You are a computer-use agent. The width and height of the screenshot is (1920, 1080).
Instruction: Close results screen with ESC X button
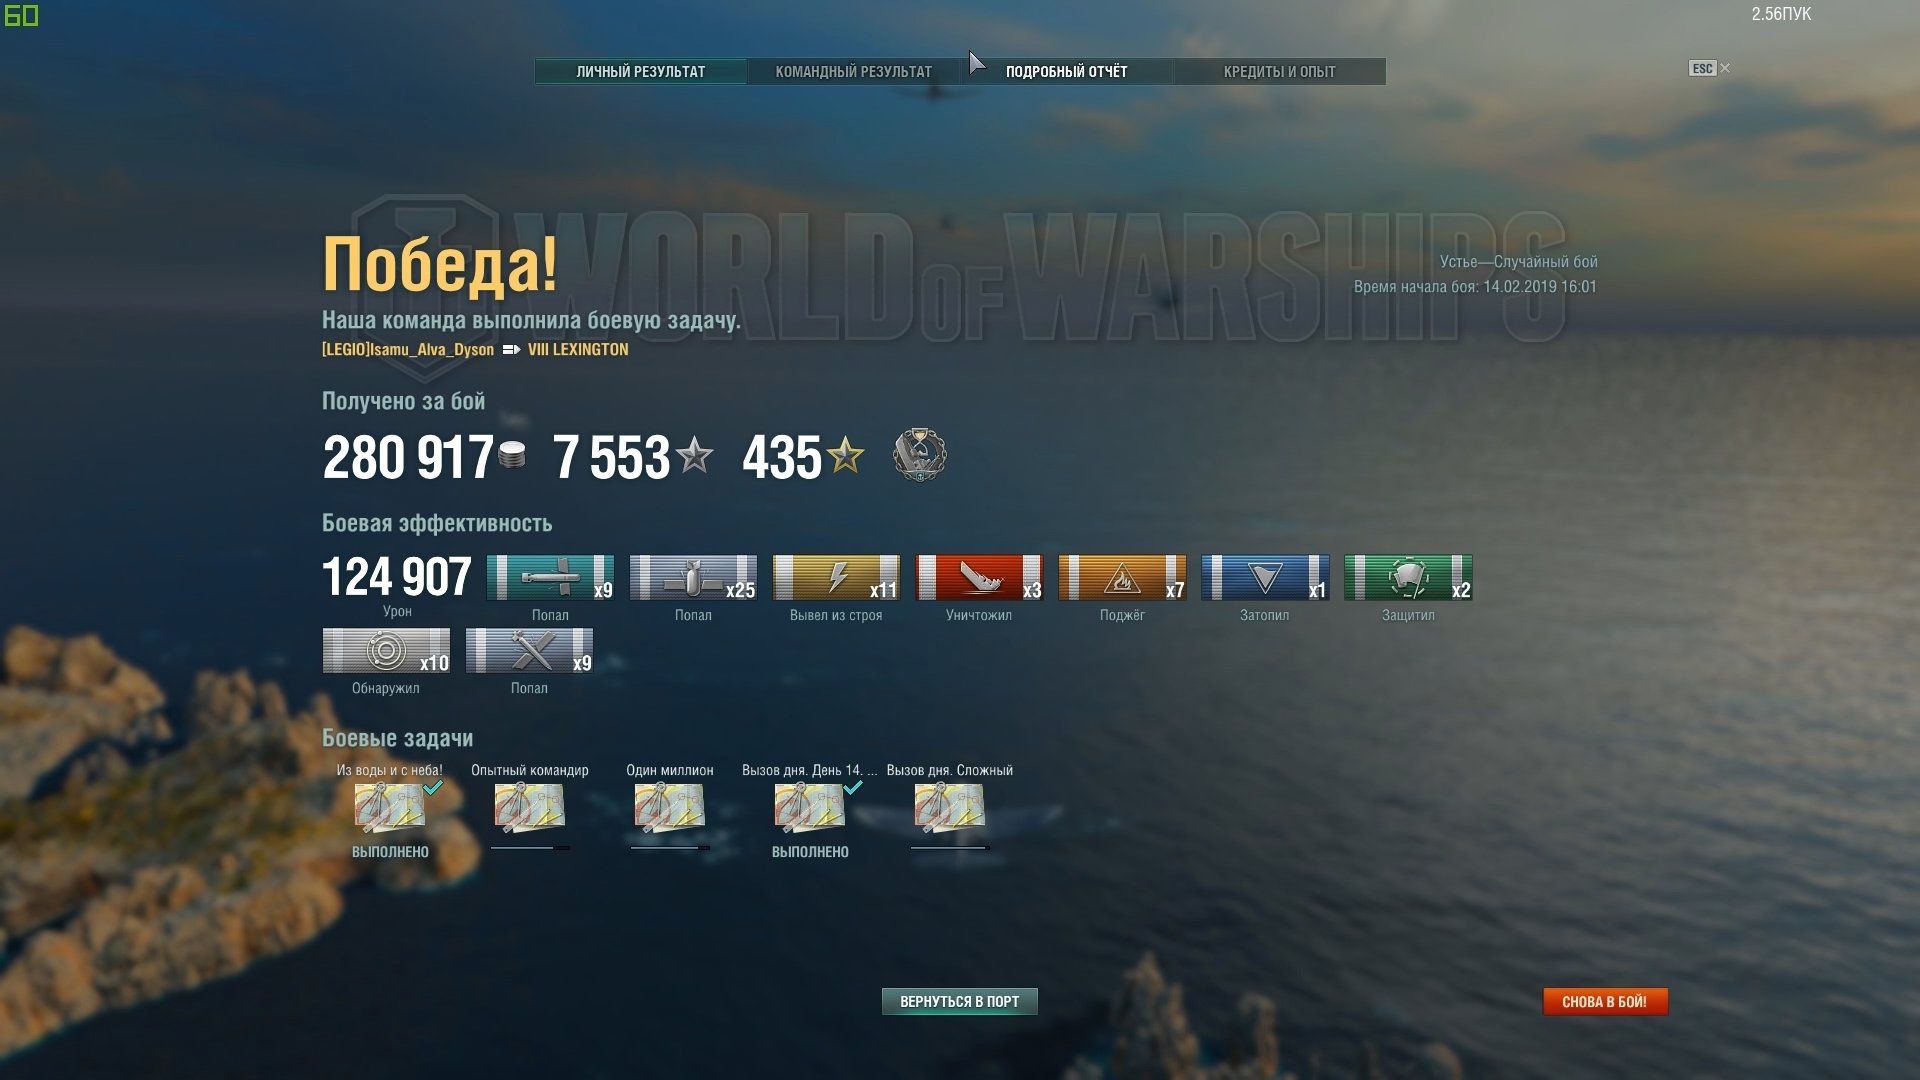1710,68
